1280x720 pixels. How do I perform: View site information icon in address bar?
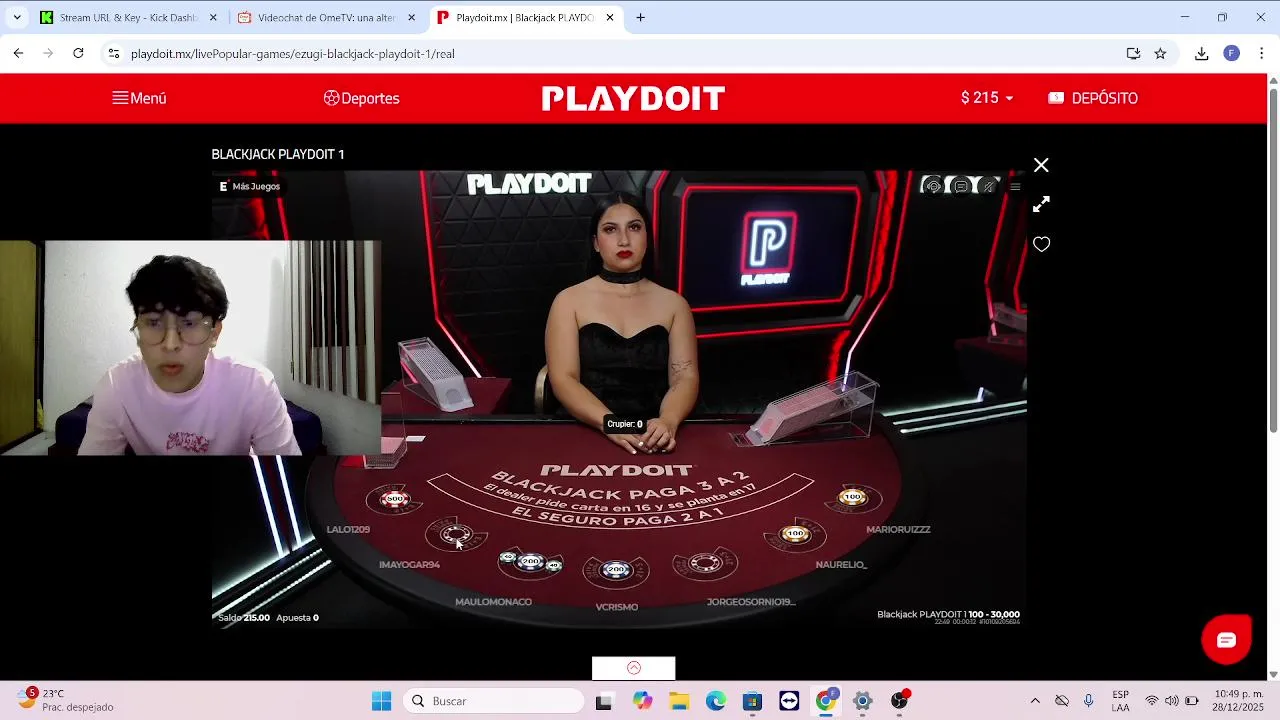[x=114, y=53]
